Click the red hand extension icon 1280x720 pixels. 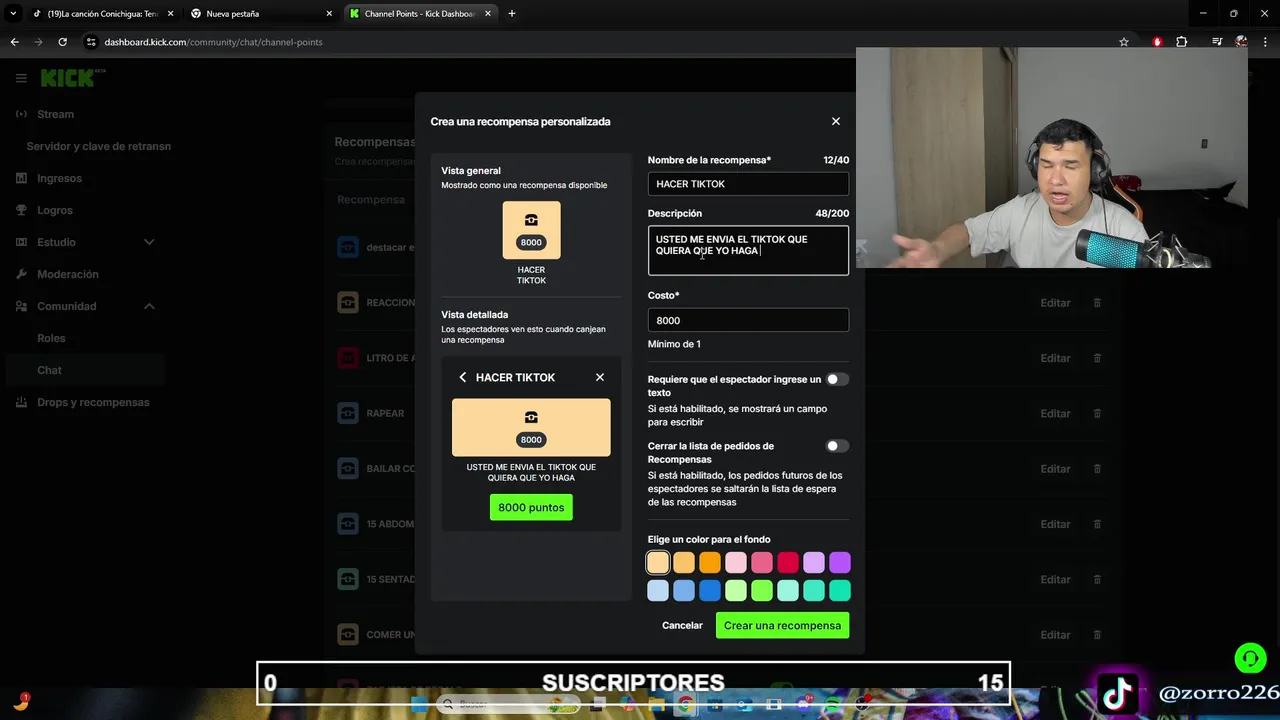point(1157,42)
